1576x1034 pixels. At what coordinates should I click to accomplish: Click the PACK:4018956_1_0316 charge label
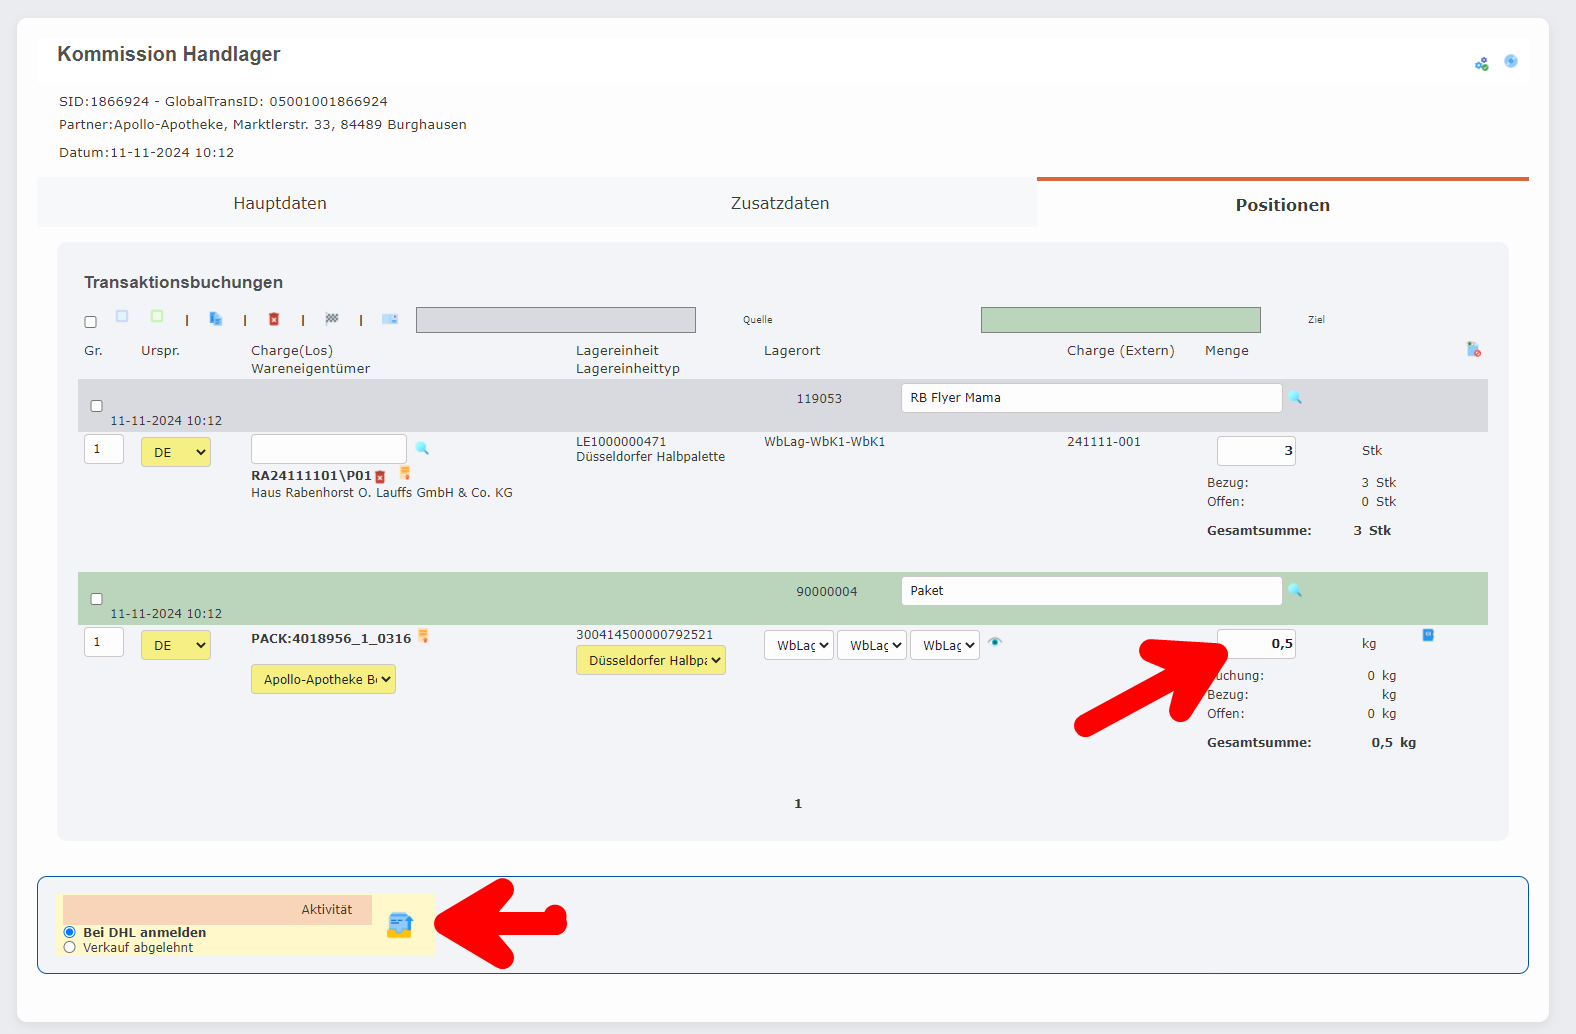point(331,638)
